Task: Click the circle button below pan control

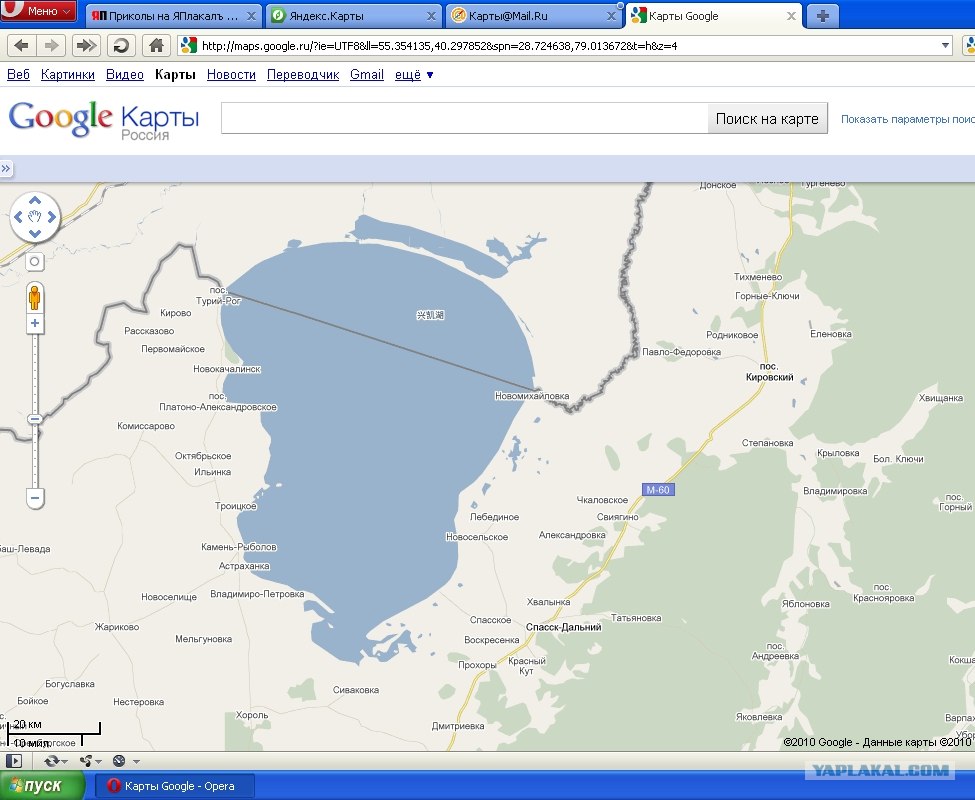Action: click(35, 262)
